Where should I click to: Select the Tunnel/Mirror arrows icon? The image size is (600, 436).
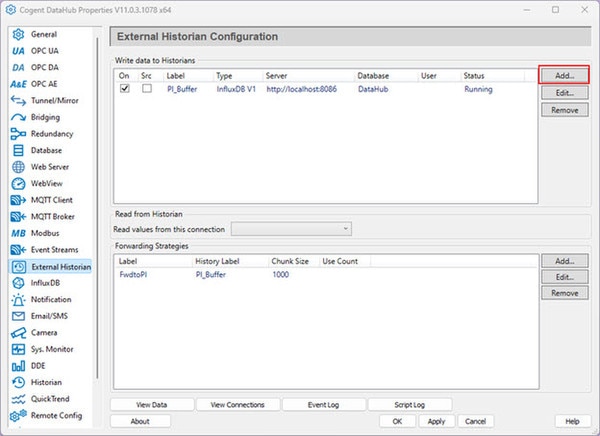click(x=18, y=101)
